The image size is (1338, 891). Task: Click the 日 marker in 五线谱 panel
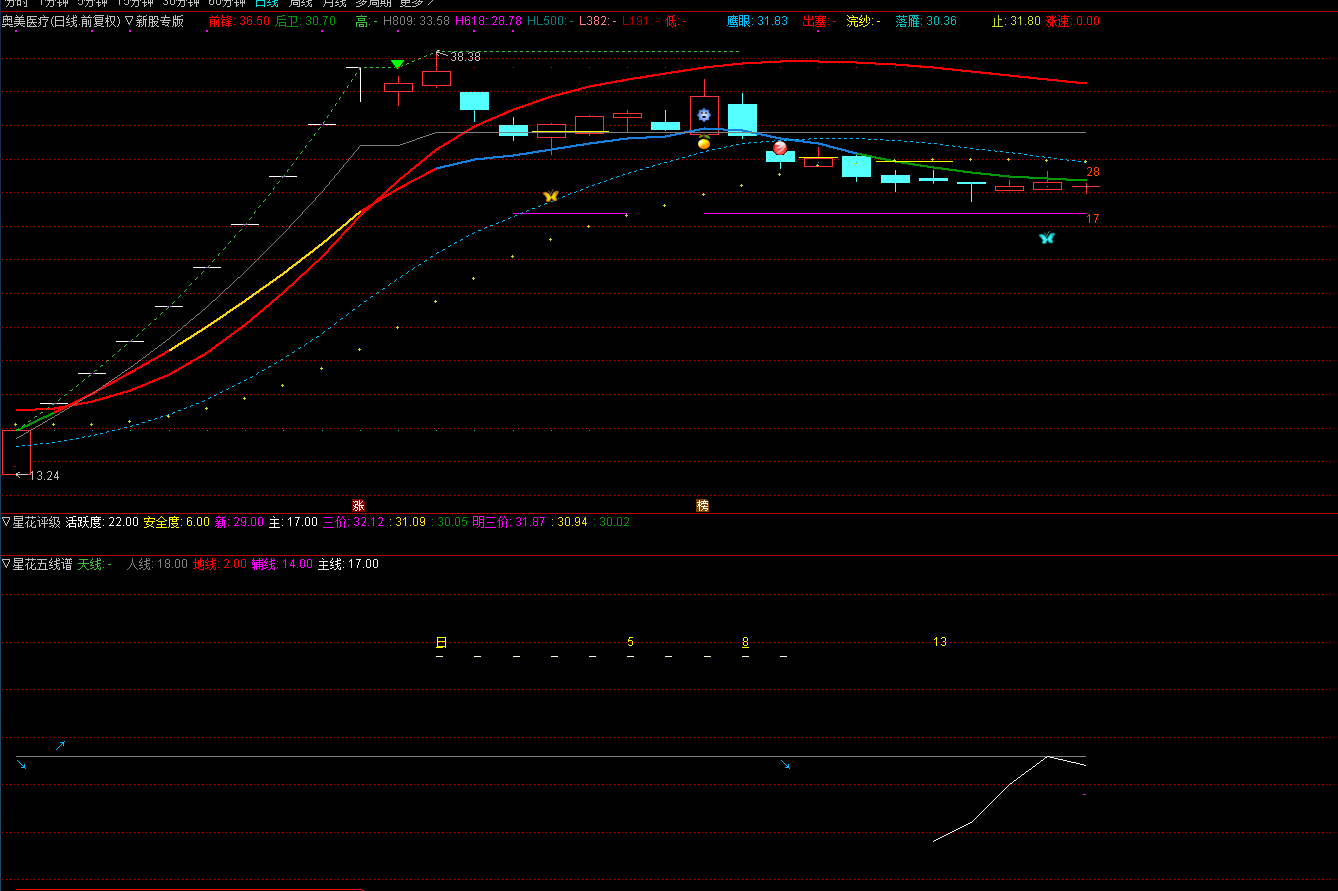coord(441,642)
